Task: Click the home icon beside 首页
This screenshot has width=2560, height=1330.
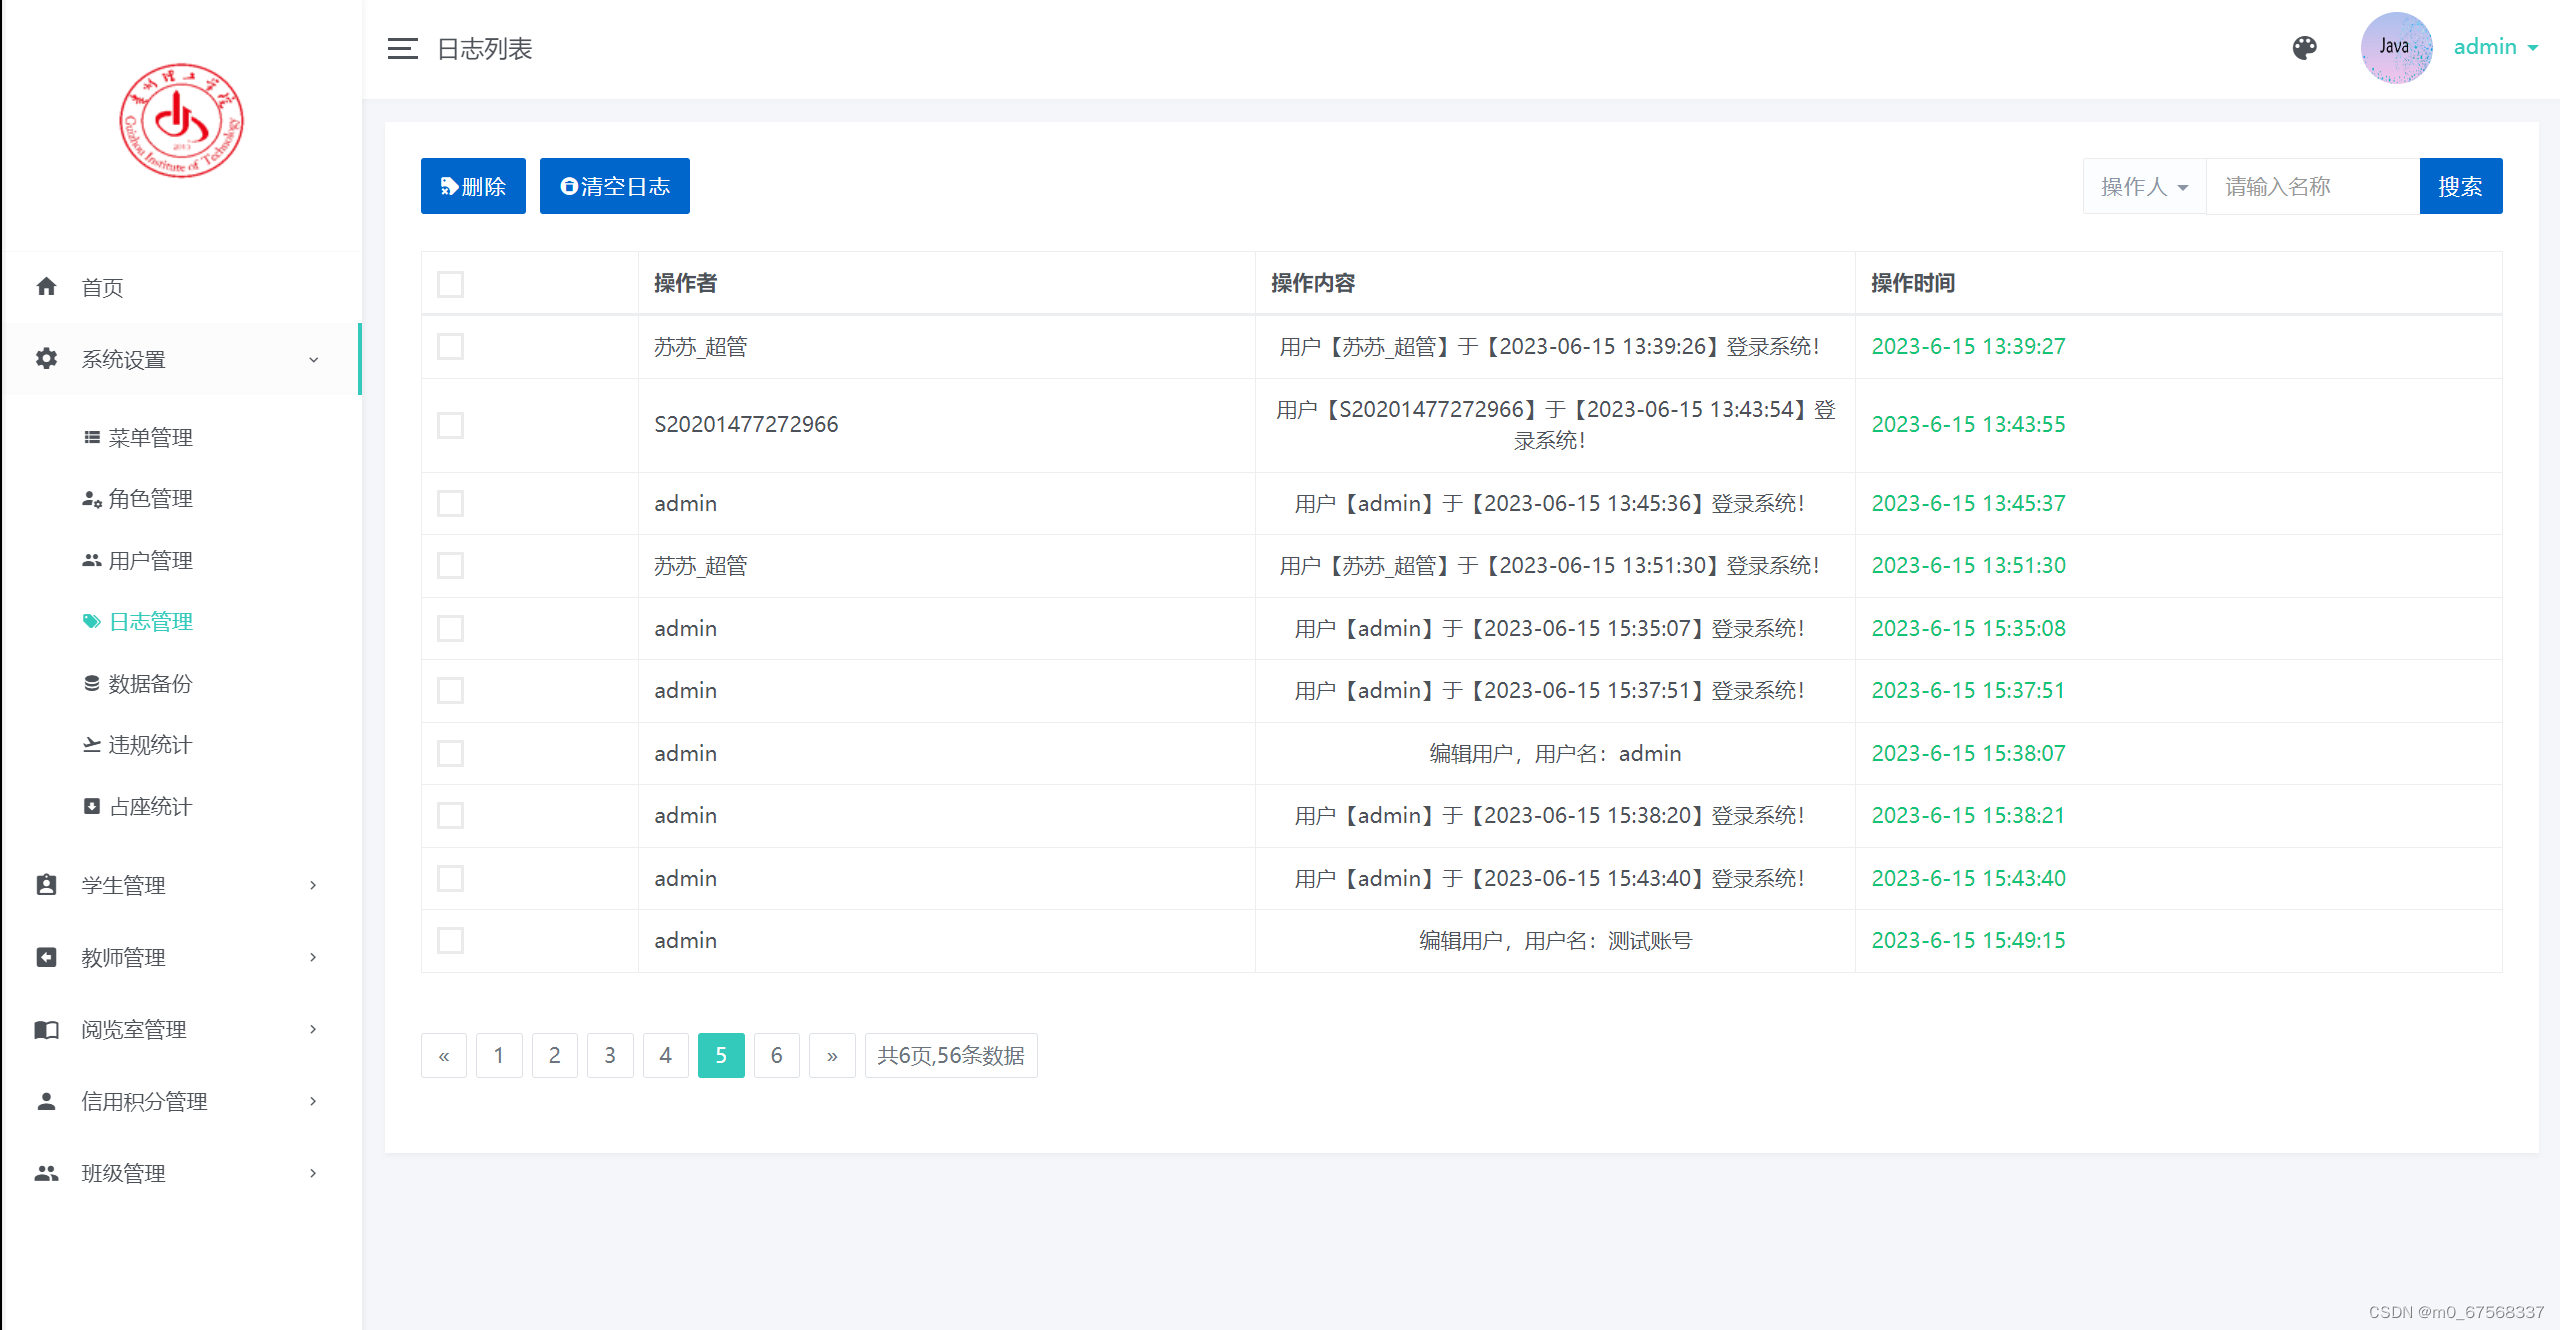Action: pos(46,287)
